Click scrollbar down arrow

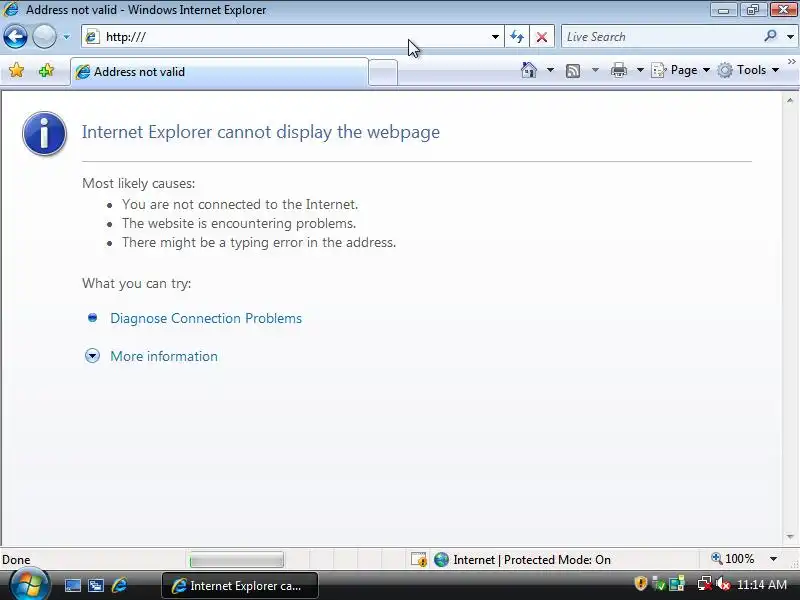click(x=790, y=537)
